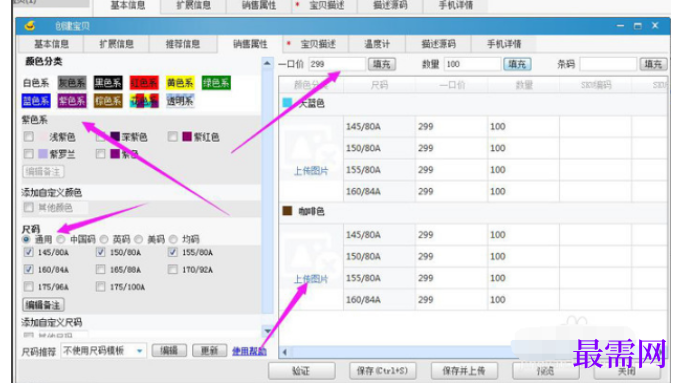Open the 不使用尺码模板 size template dropdown

click(103, 350)
